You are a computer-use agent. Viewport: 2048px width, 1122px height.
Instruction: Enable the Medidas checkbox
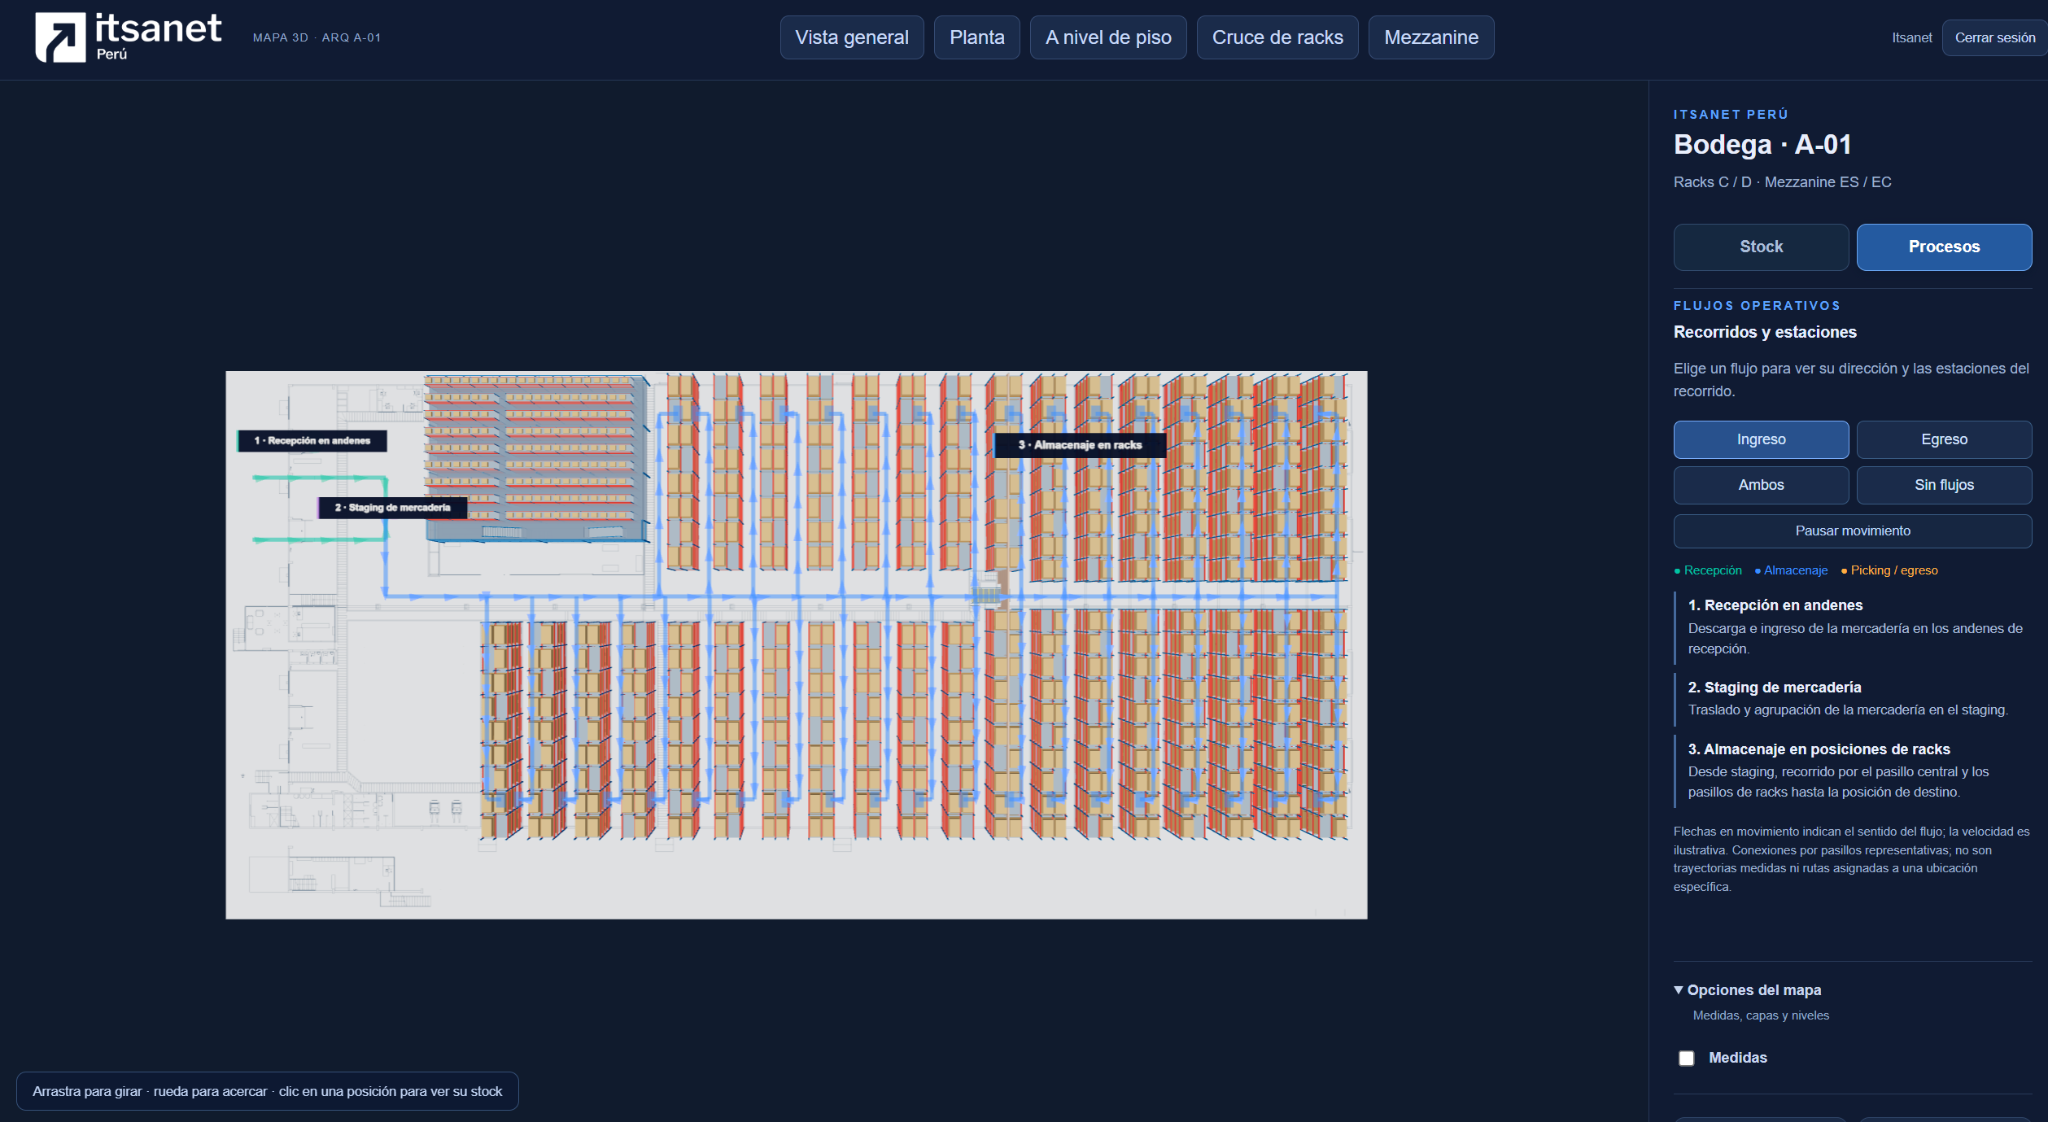click(1687, 1058)
